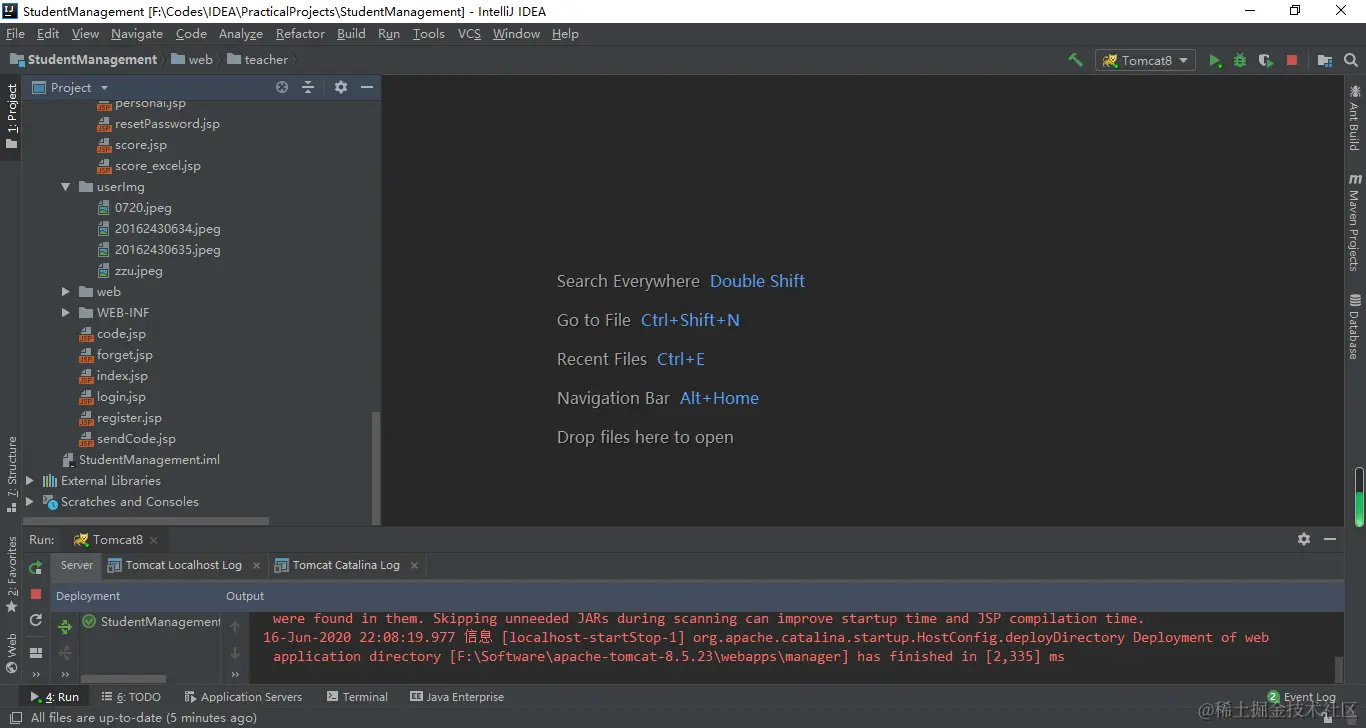Screen dimensions: 1366x728
Task: Run with coverage using the shield icon
Action: coord(1266,60)
